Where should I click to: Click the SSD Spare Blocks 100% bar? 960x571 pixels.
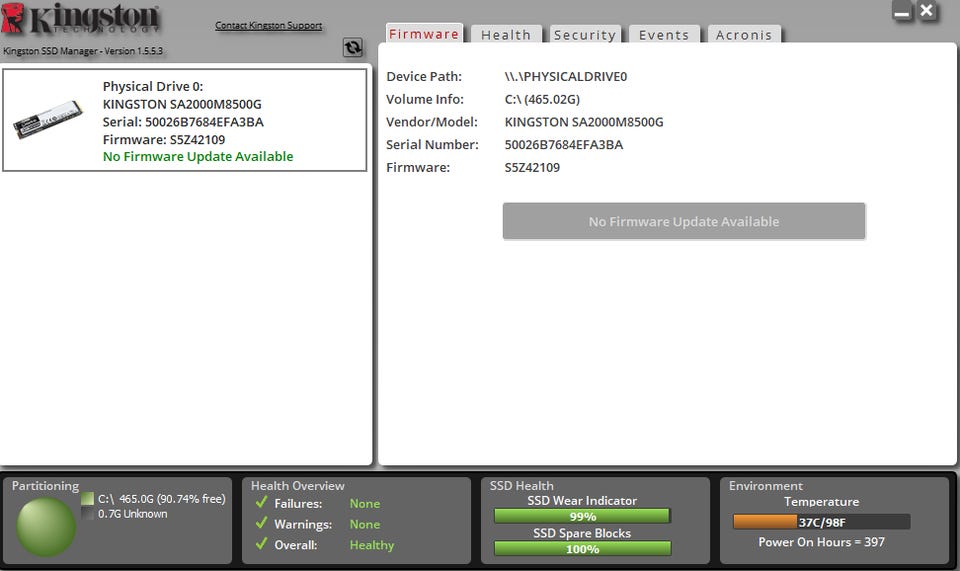tap(582, 548)
